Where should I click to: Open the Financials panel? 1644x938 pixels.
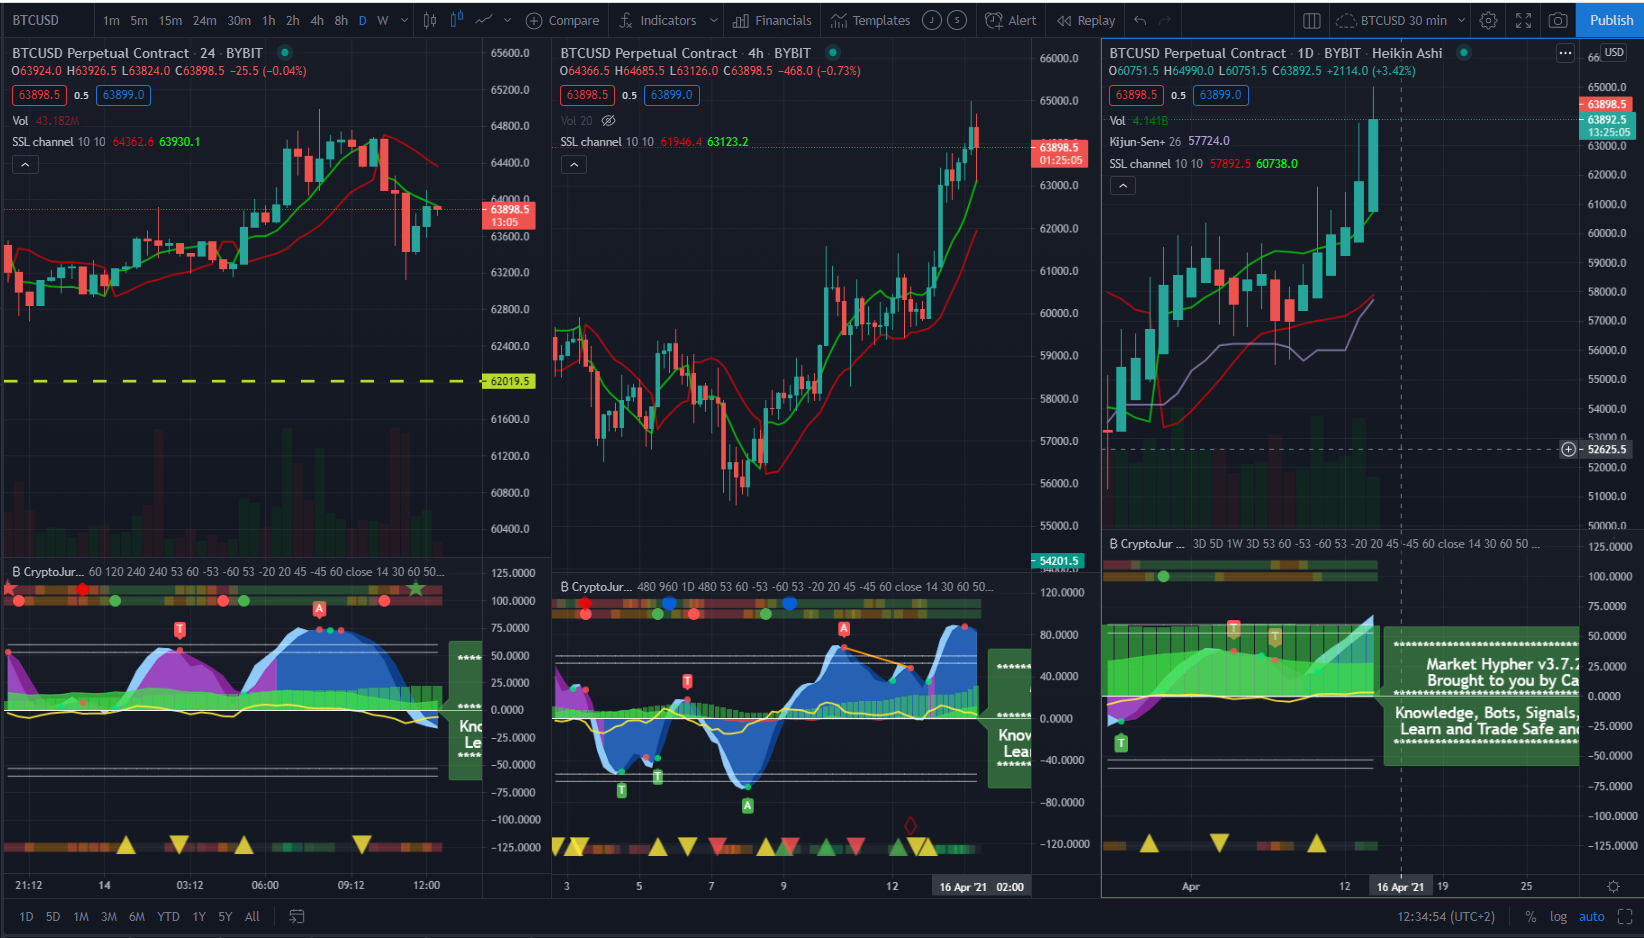click(772, 20)
